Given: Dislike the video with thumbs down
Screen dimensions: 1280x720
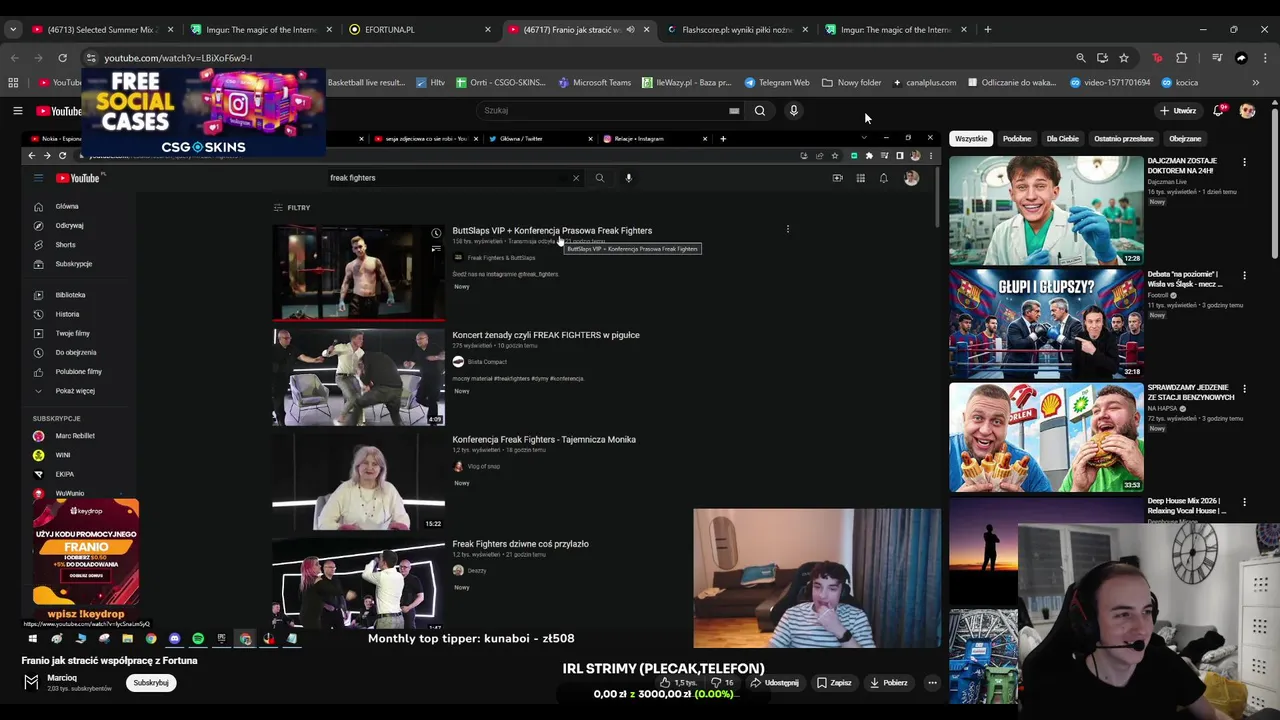Looking at the screenshot, I should click(x=722, y=683).
